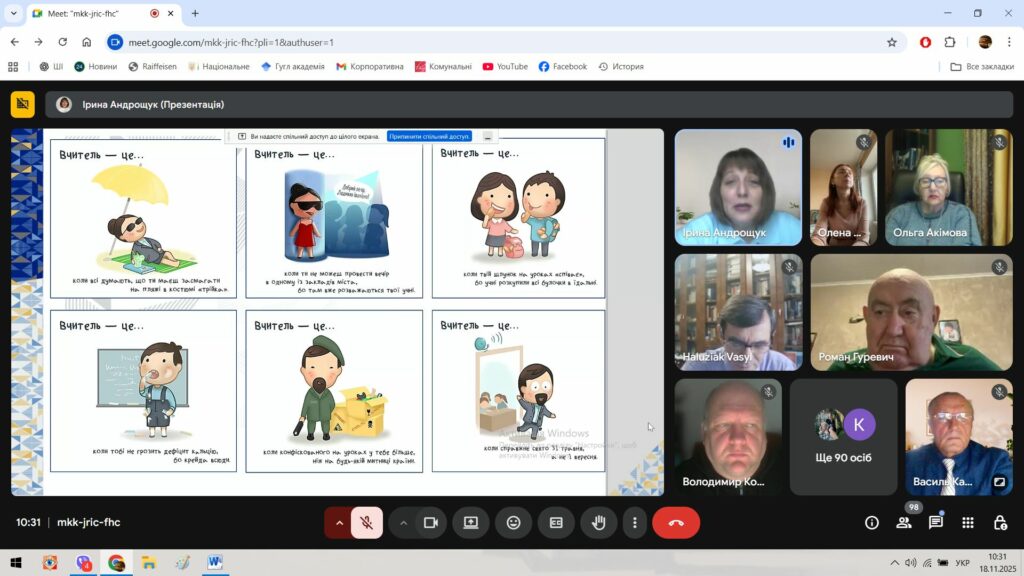Open more options three-dot menu
Image resolution: width=1024 pixels, height=576 pixels.
click(635, 522)
